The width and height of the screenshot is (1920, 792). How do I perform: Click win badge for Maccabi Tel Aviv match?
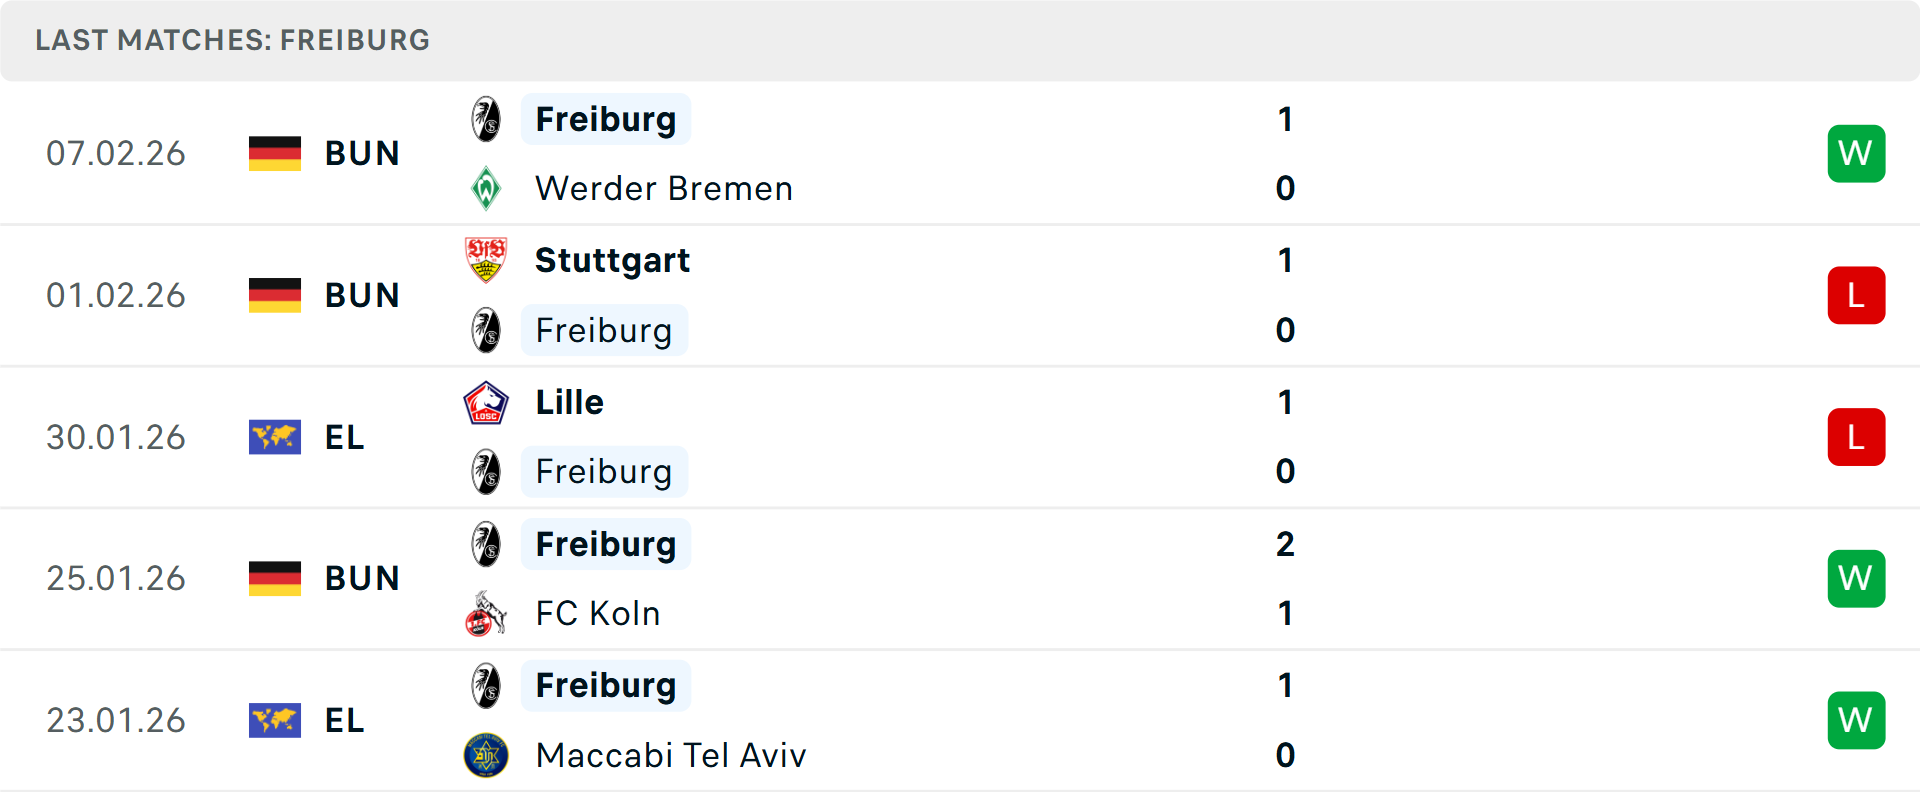coord(1856,720)
